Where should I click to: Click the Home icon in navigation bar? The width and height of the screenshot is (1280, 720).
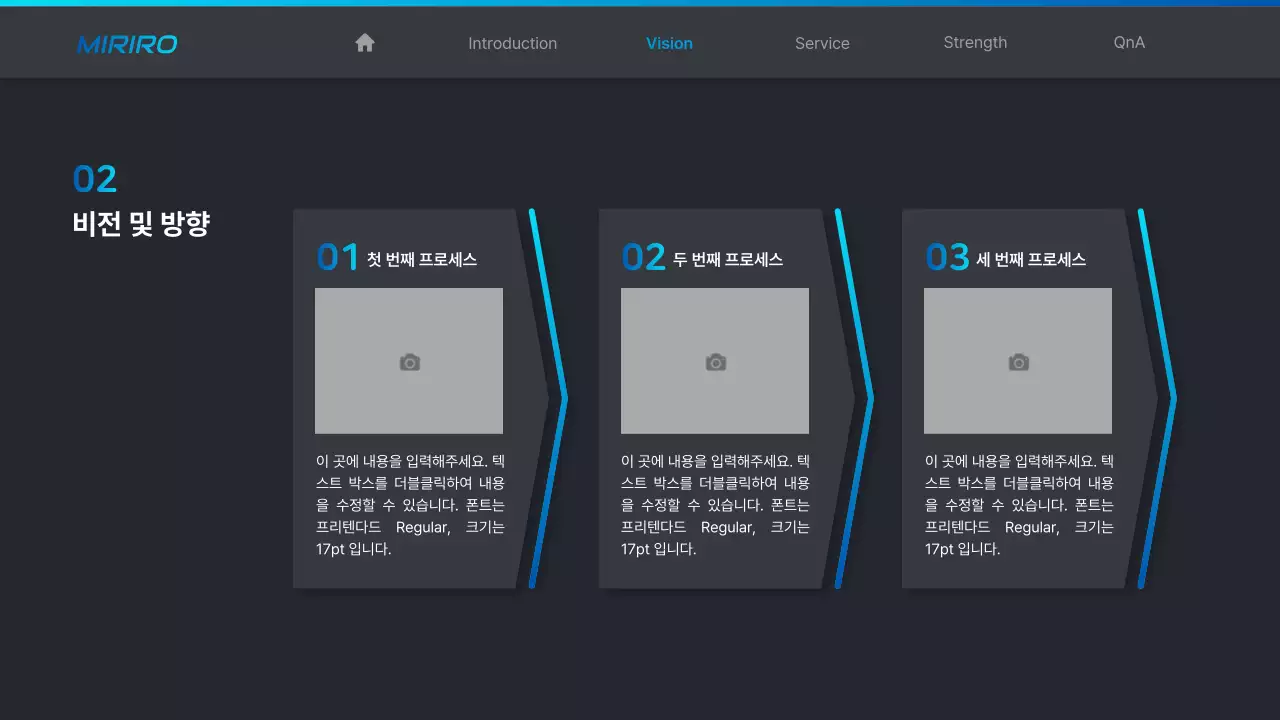pos(364,42)
